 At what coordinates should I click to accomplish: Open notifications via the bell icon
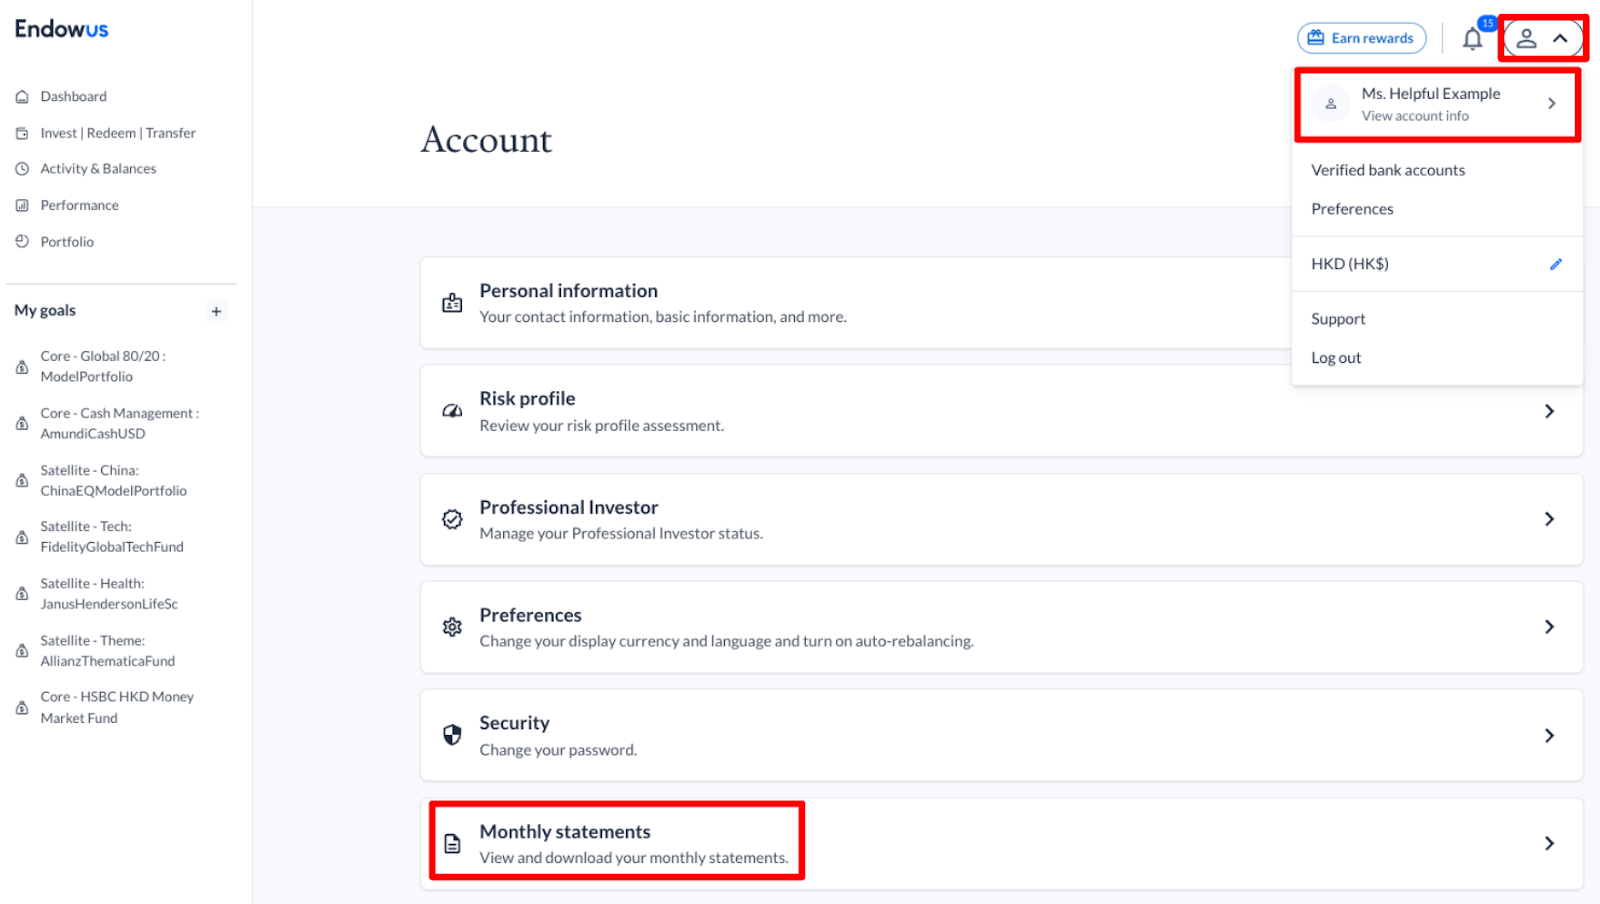1472,38
